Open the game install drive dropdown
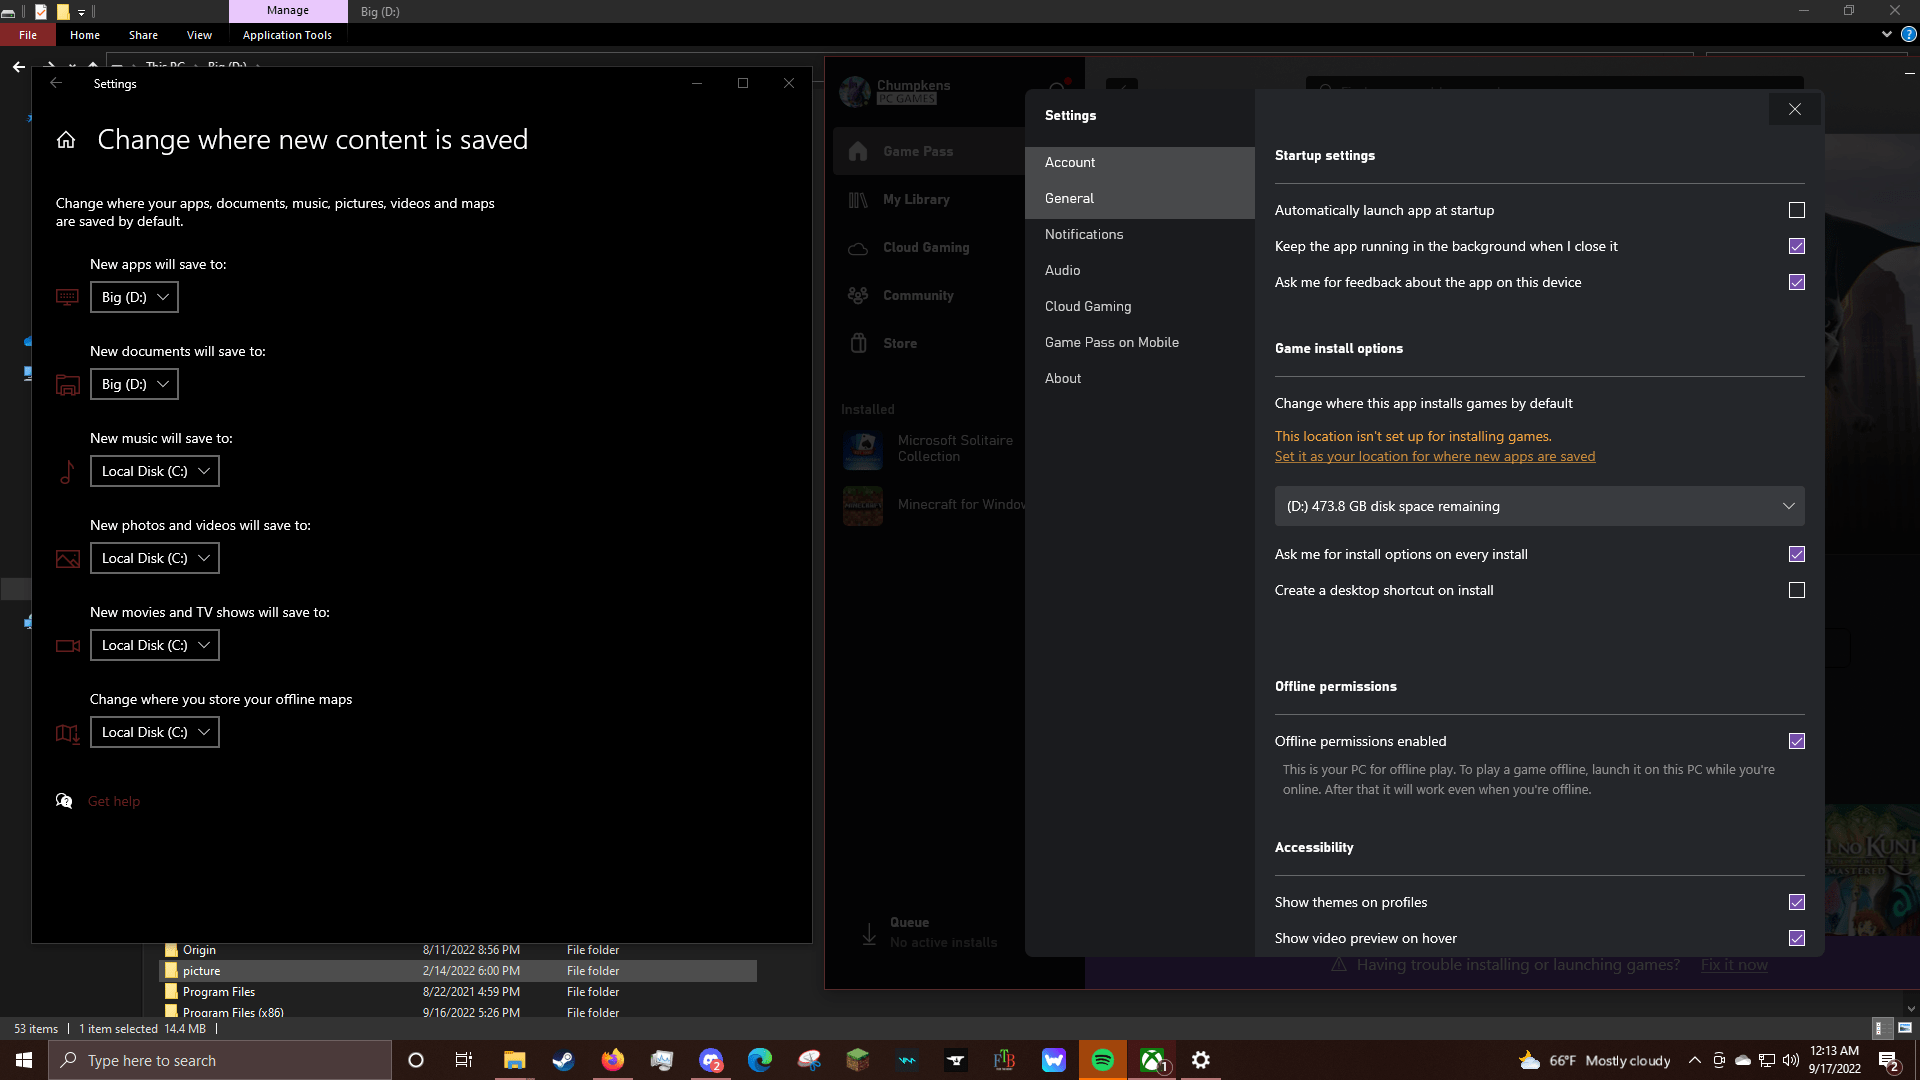The width and height of the screenshot is (1920, 1080). pyautogui.click(x=1539, y=506)
